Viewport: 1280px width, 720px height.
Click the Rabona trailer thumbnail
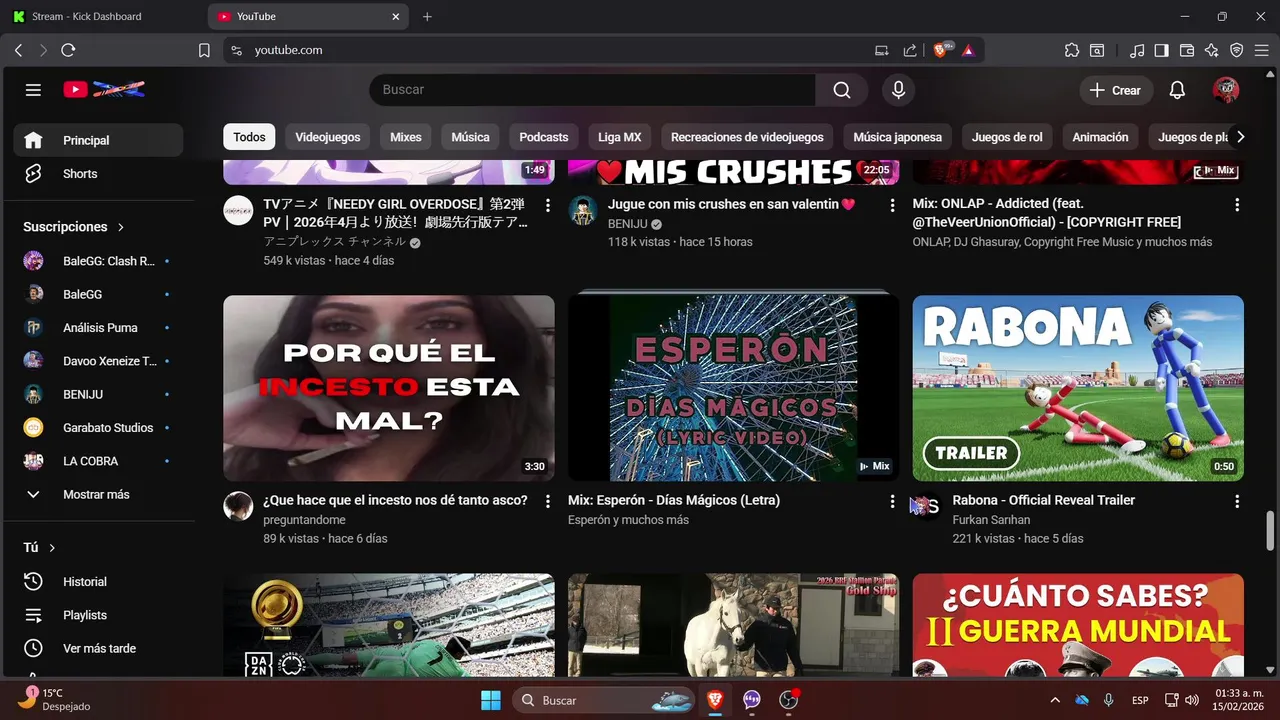1078,388
